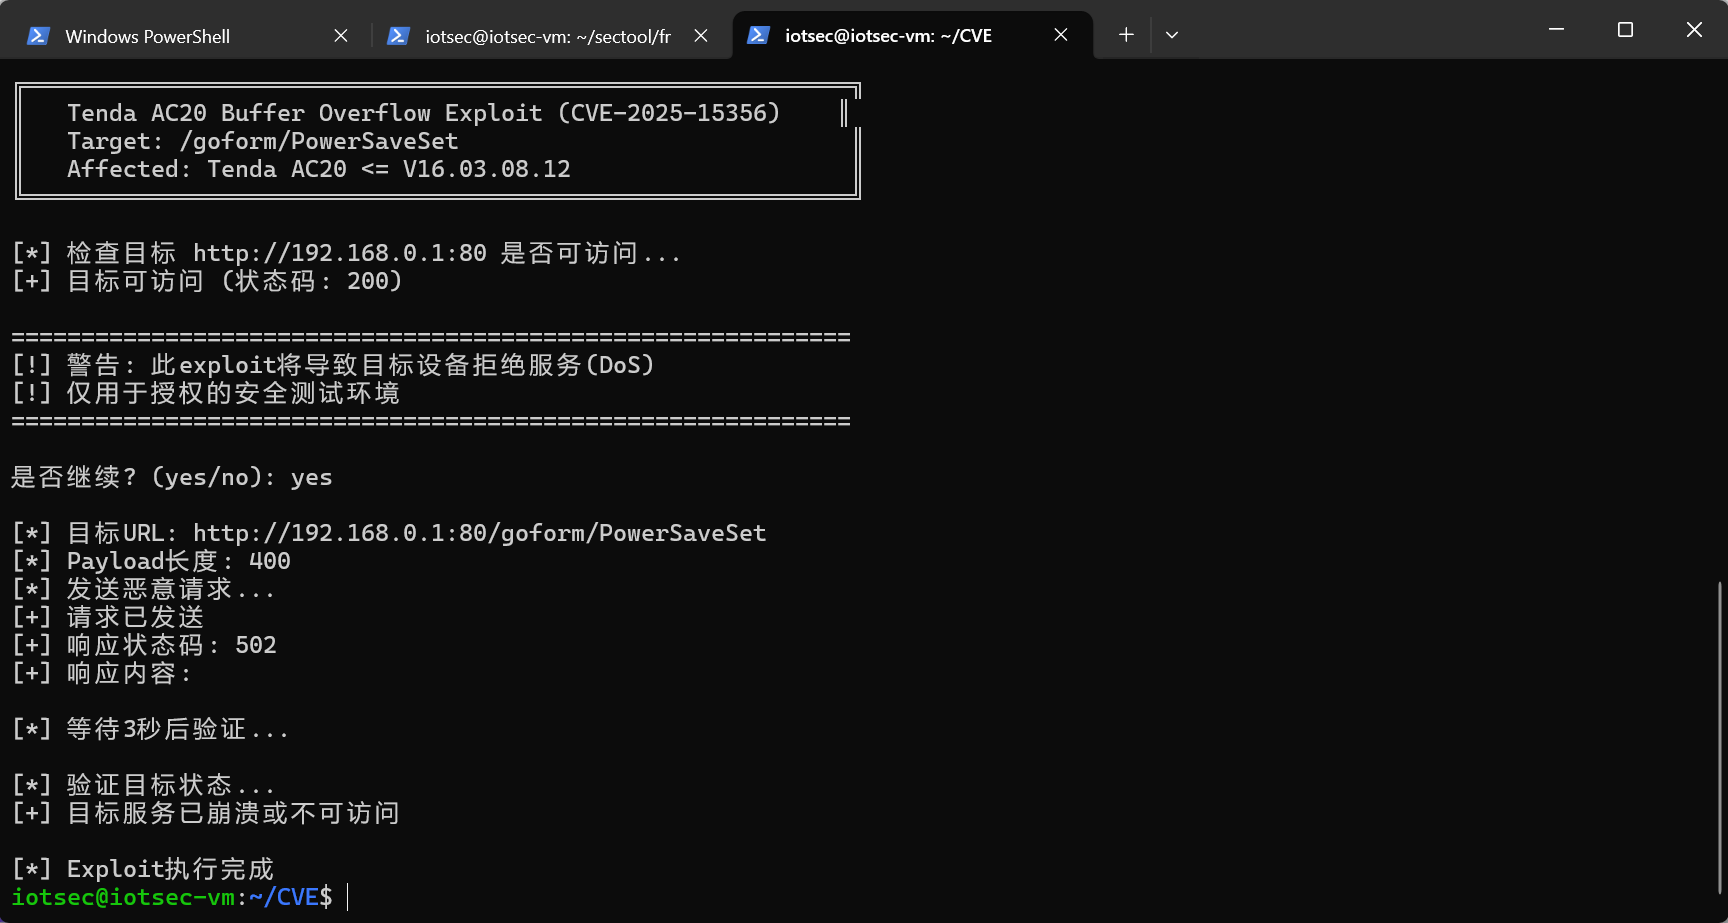
Task: Click the '是否继续? (yes/no): yes' prompt line
Action: 172,477
